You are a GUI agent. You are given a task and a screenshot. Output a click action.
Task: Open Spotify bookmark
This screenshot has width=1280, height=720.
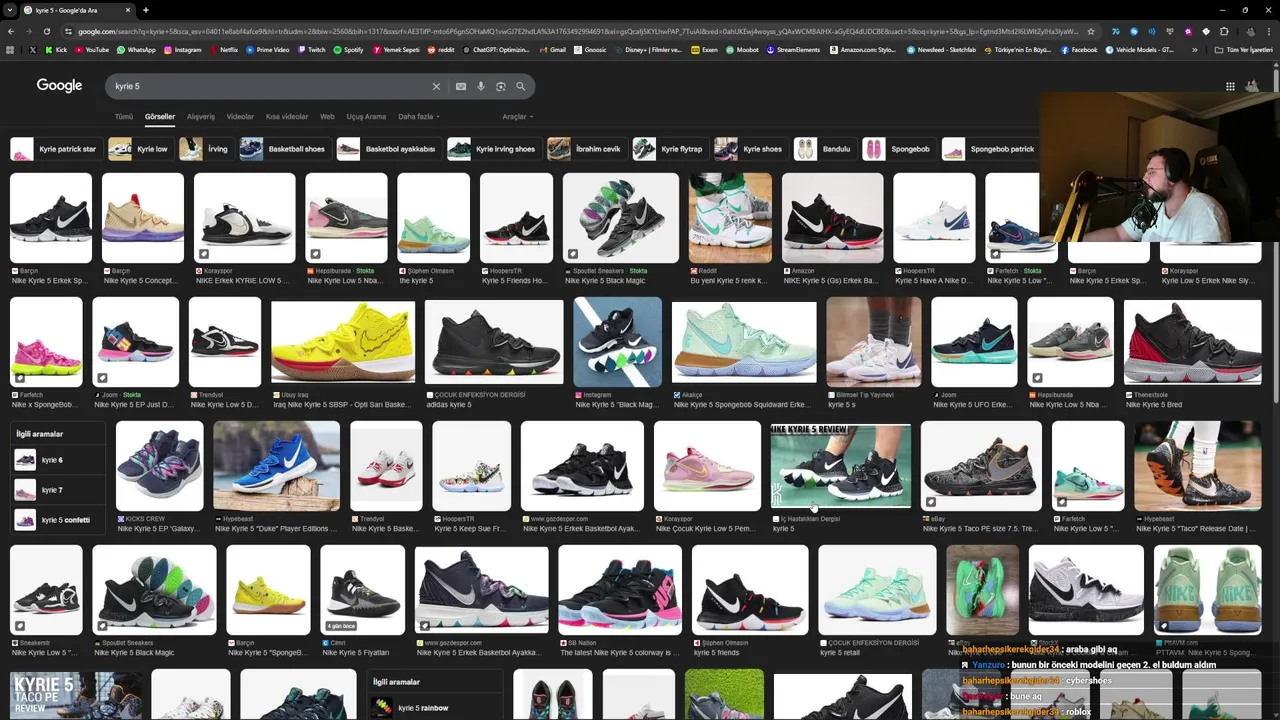coord(348,49)
